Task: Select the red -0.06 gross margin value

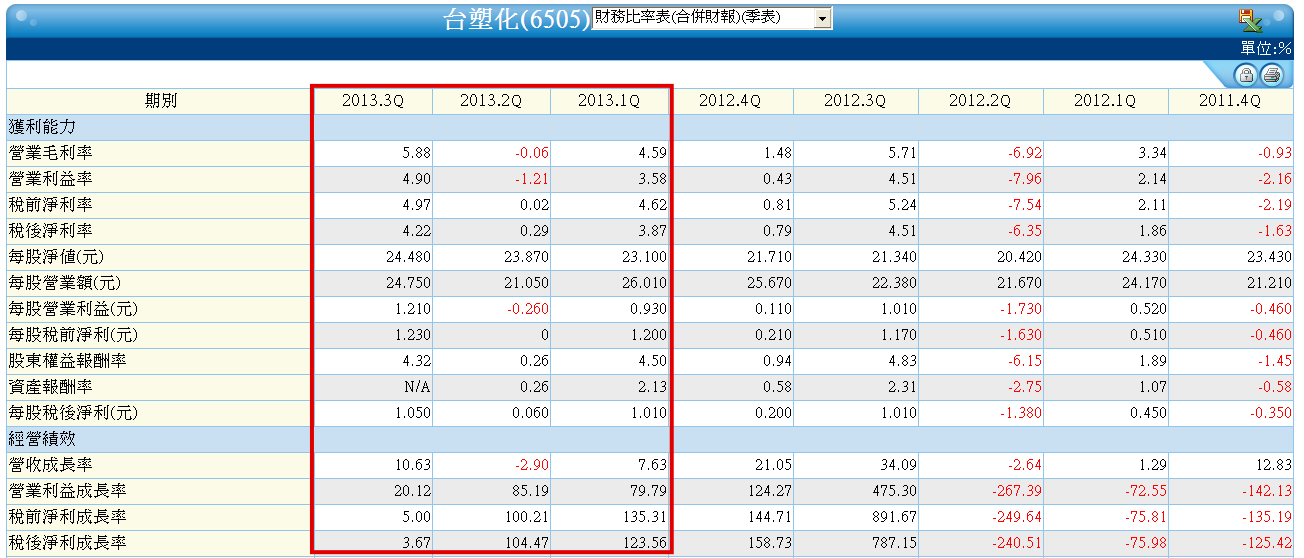Action: (532, 153)
